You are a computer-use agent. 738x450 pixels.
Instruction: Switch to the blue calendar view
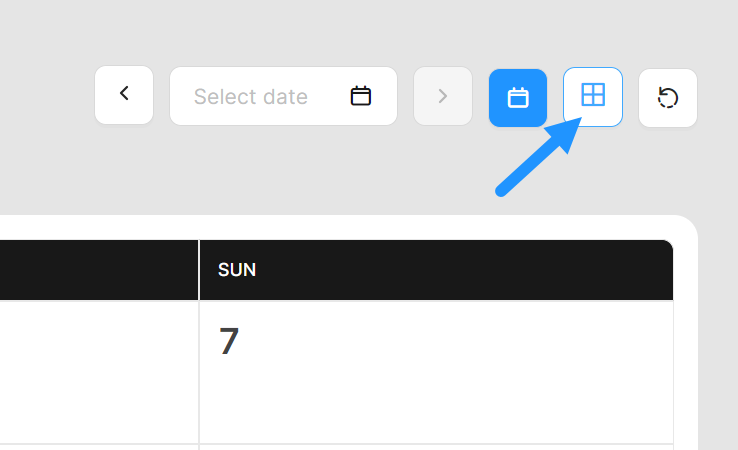[518, 97]
